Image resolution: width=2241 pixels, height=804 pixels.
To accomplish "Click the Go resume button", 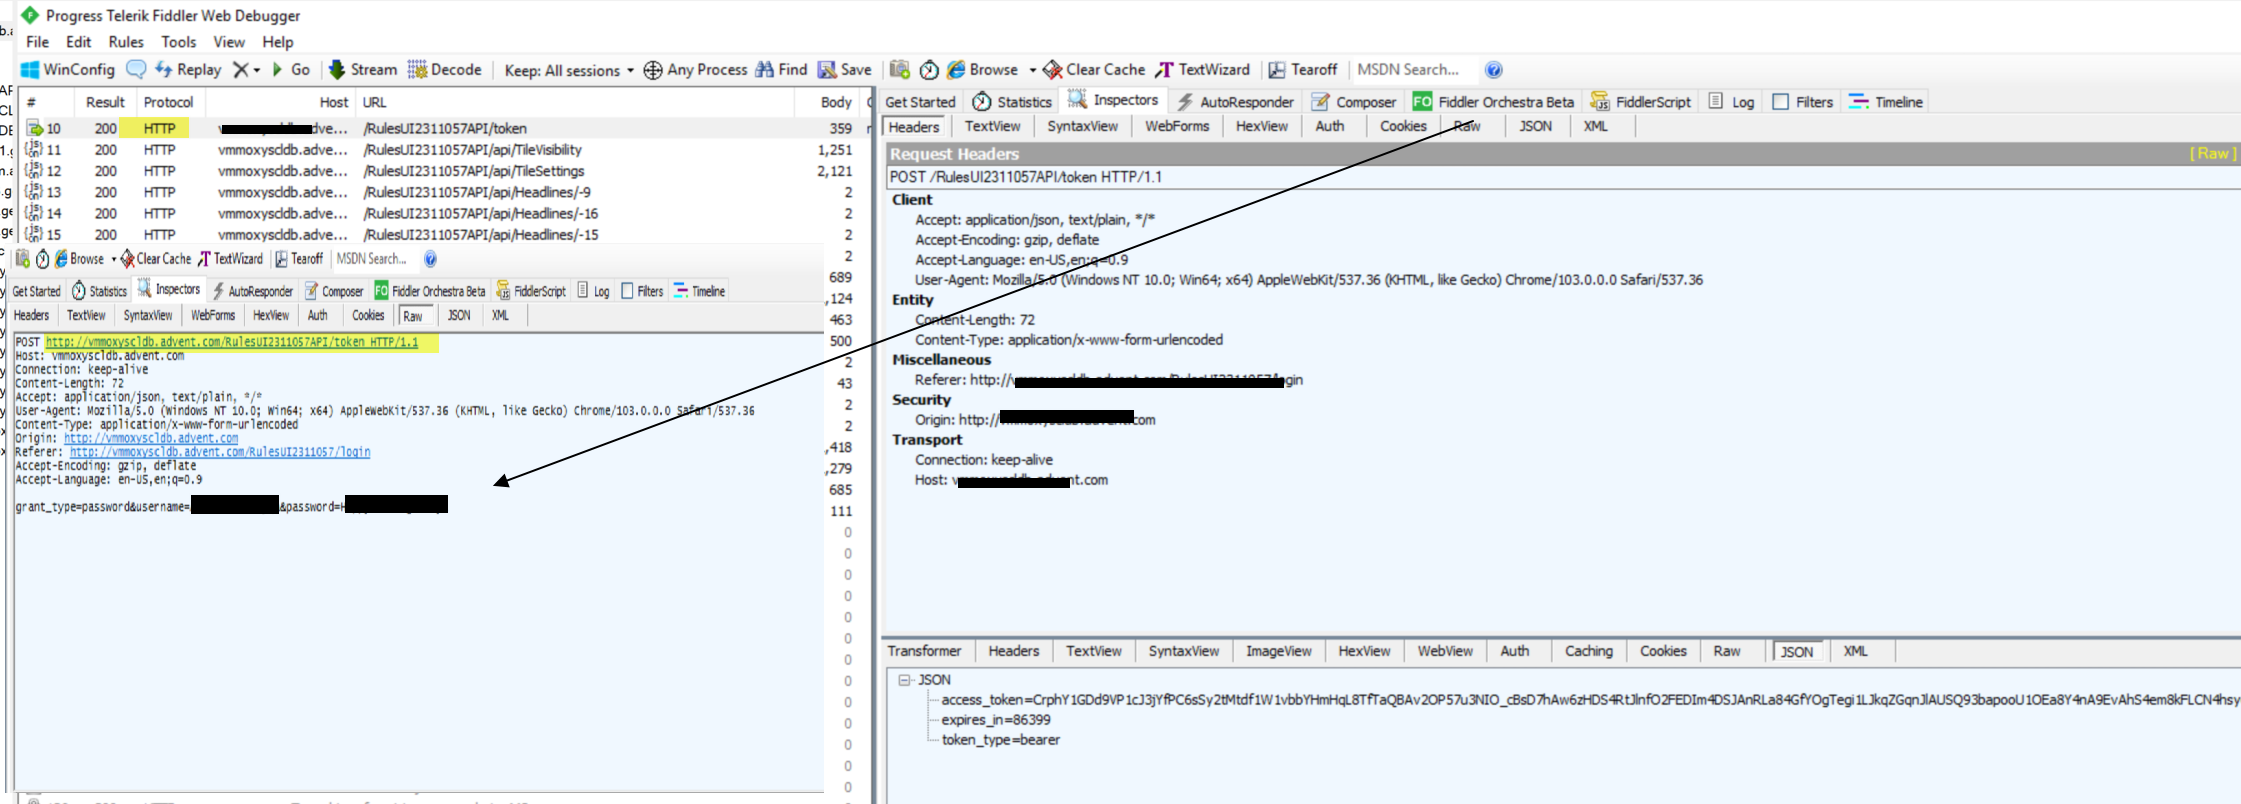I will (x=291, y=70).
